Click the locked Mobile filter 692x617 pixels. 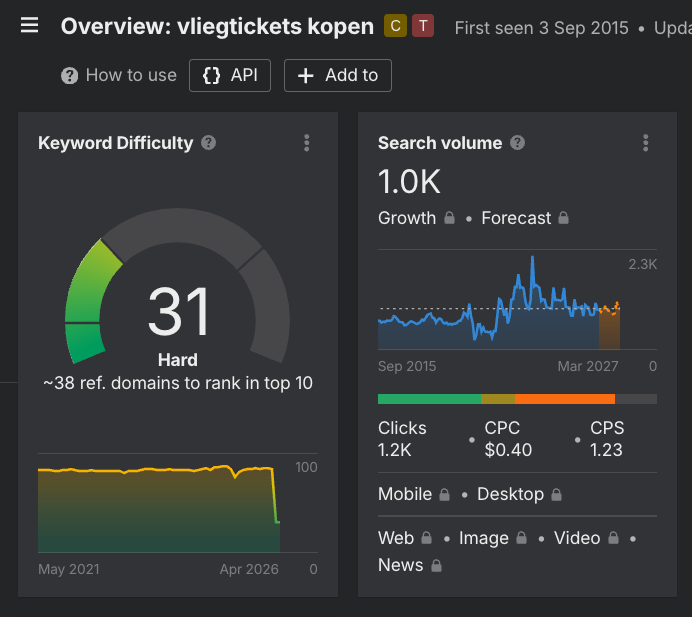[414, 494]
